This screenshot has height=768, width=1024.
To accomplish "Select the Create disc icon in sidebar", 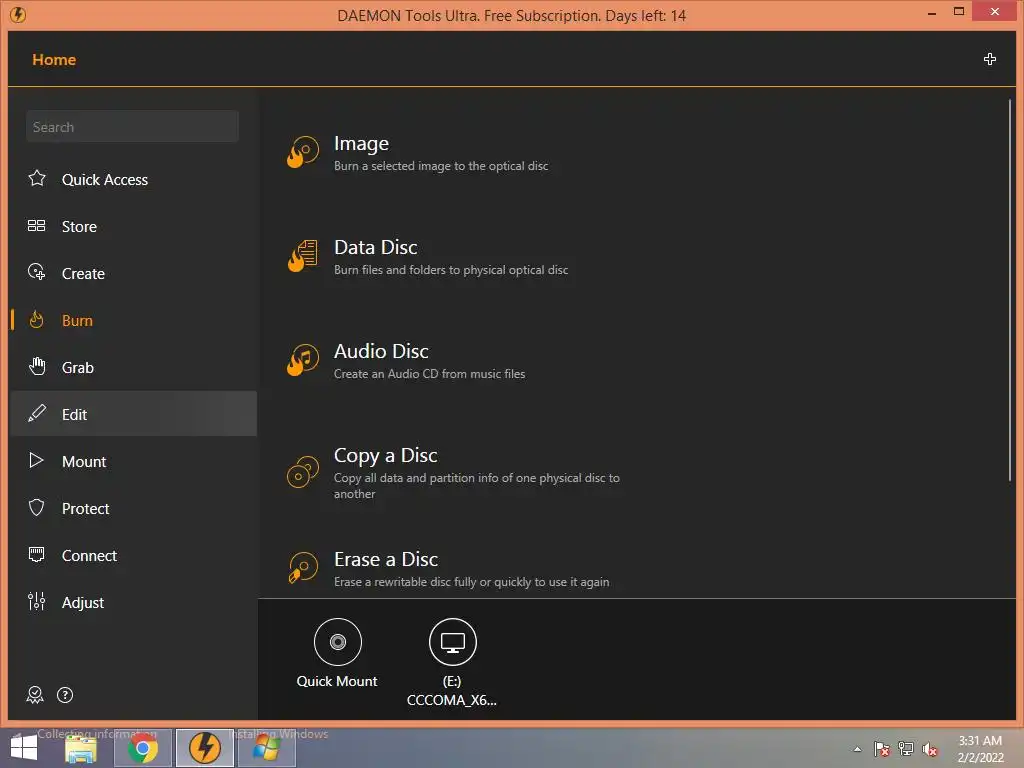I will coord(37,272).
